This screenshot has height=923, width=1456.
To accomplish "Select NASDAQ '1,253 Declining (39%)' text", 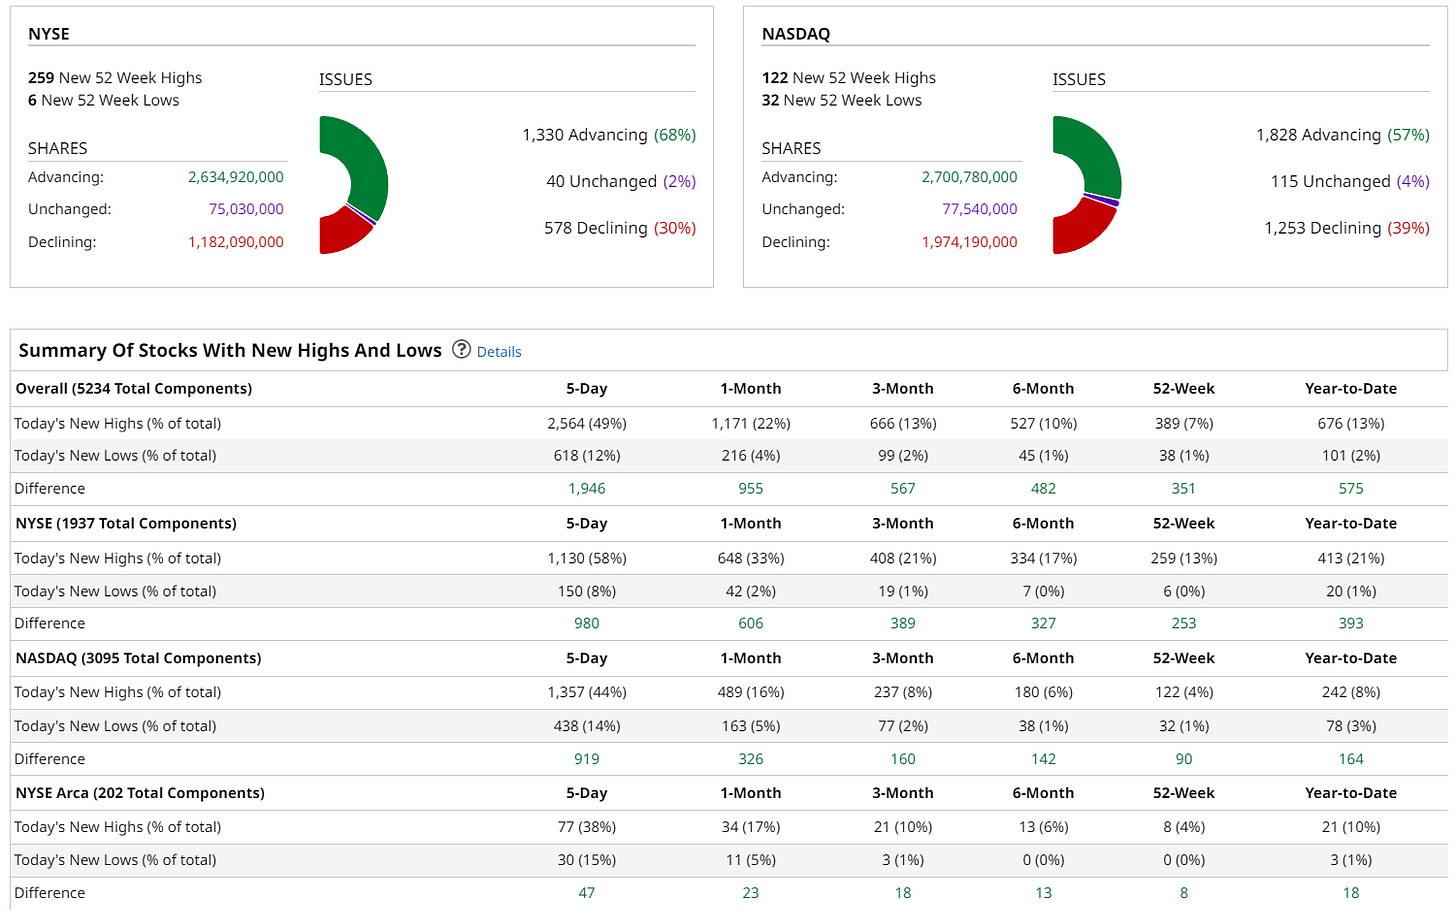I will (x=1347, y=228).
